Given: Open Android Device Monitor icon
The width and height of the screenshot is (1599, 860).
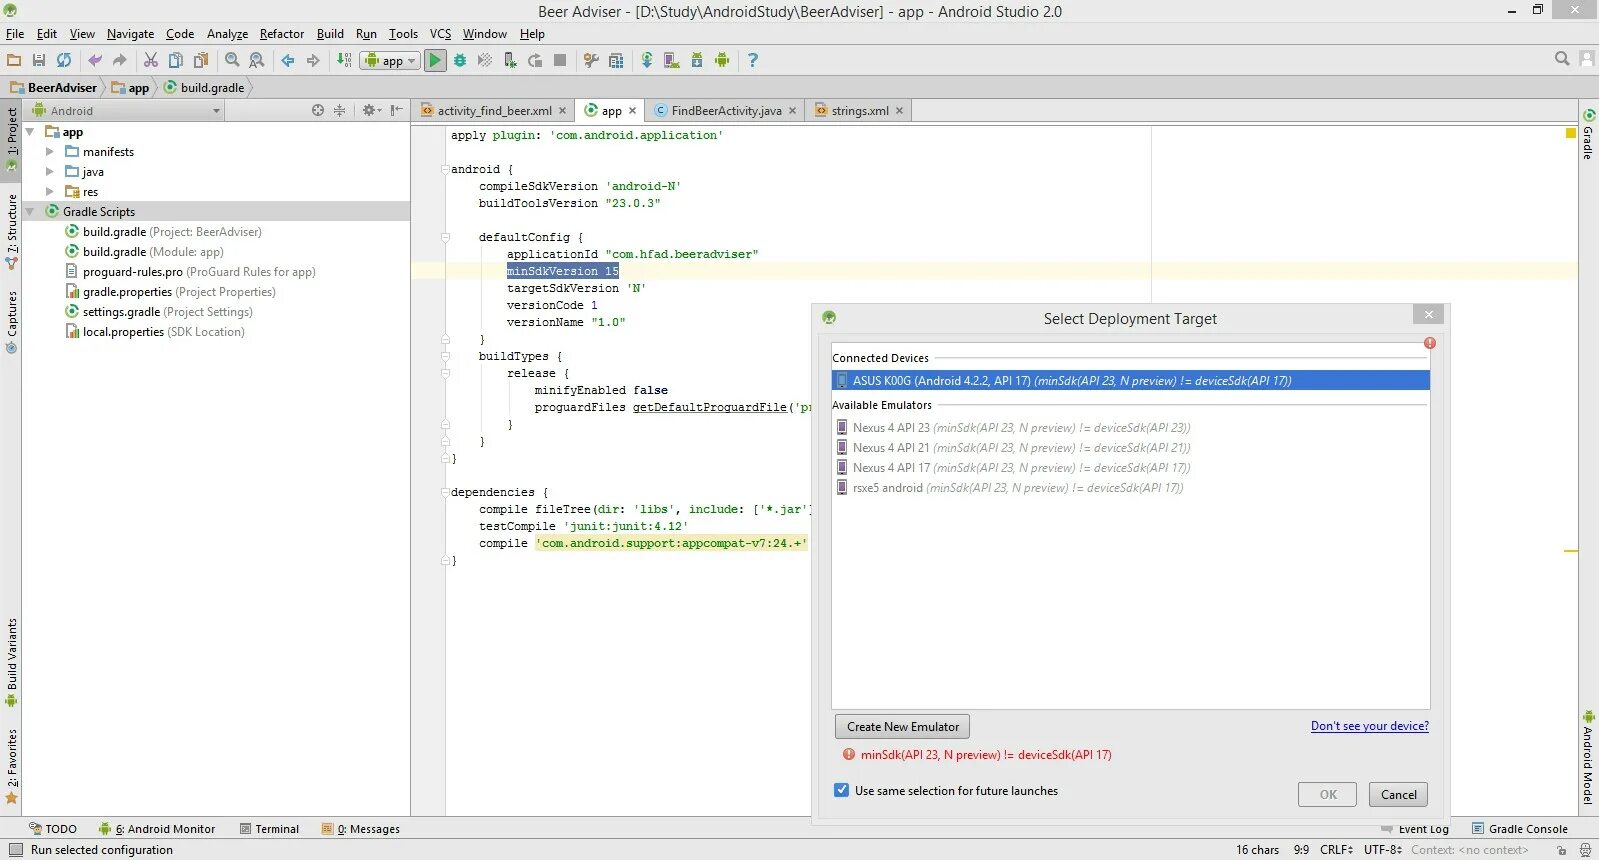Looking at the screenshot, I should click(722, 60).
